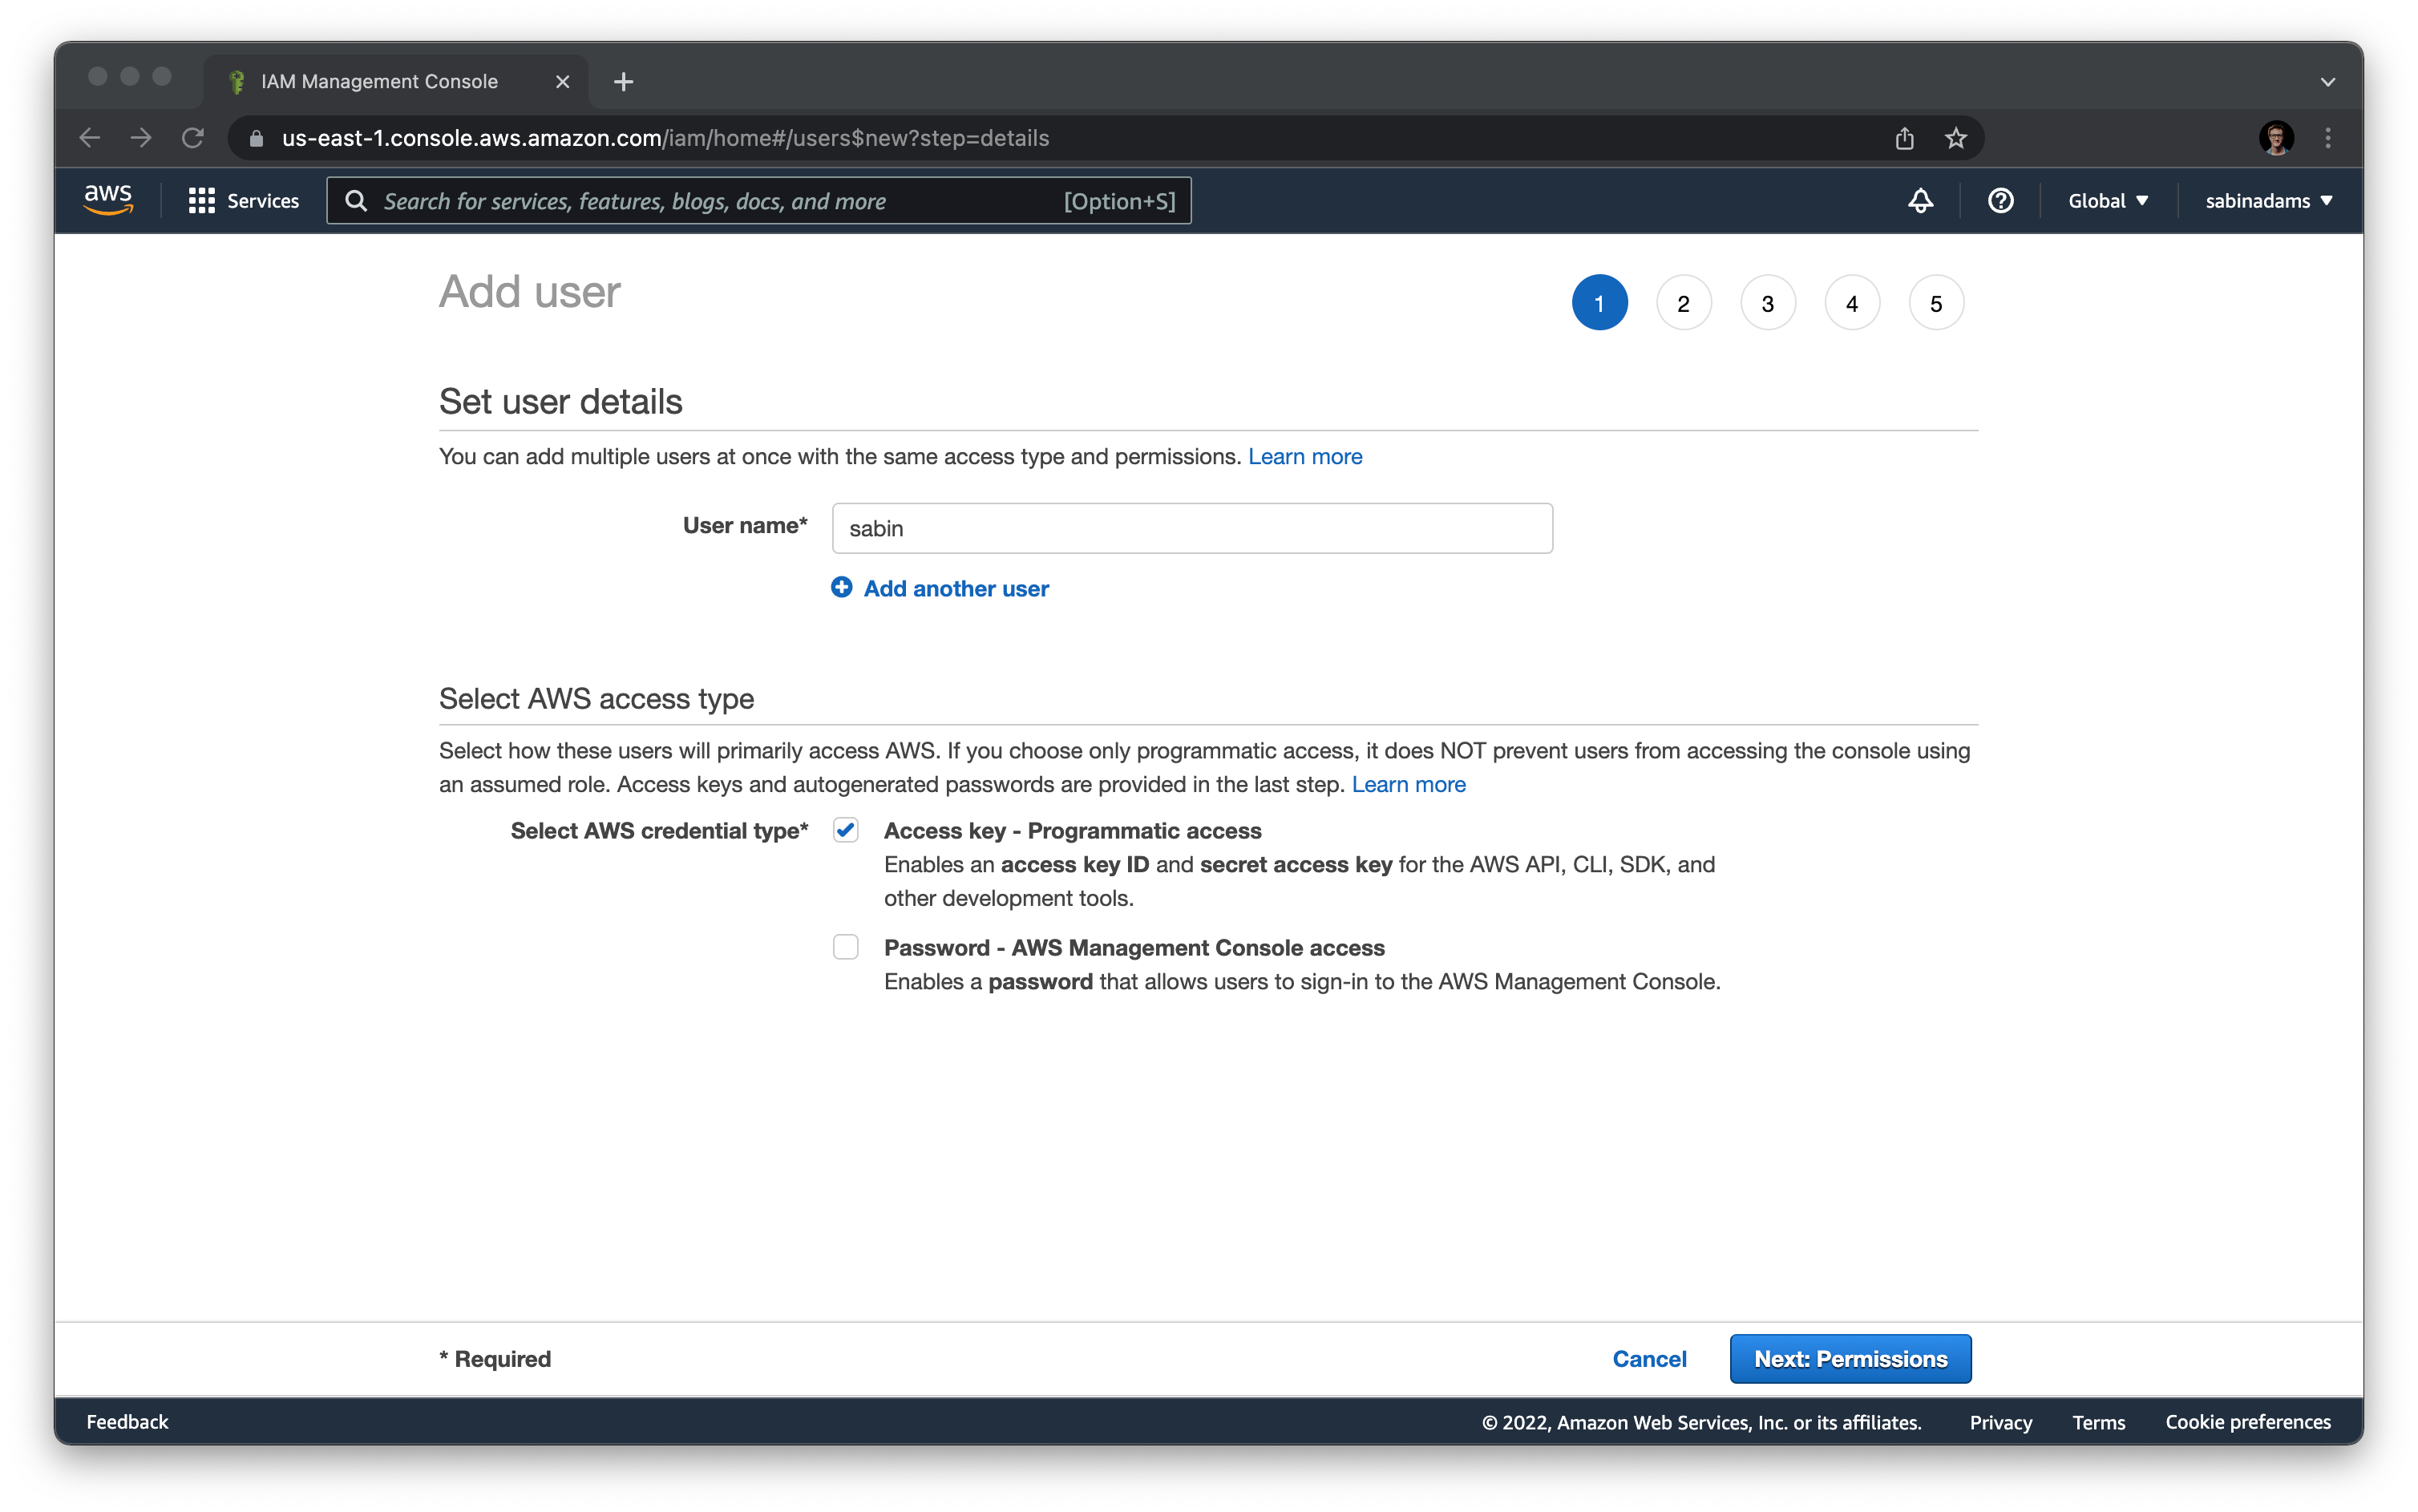The height and width of the screenshot is (1512, 2418).
Task: Click the browser share icon
Action: coord(1904,138)
